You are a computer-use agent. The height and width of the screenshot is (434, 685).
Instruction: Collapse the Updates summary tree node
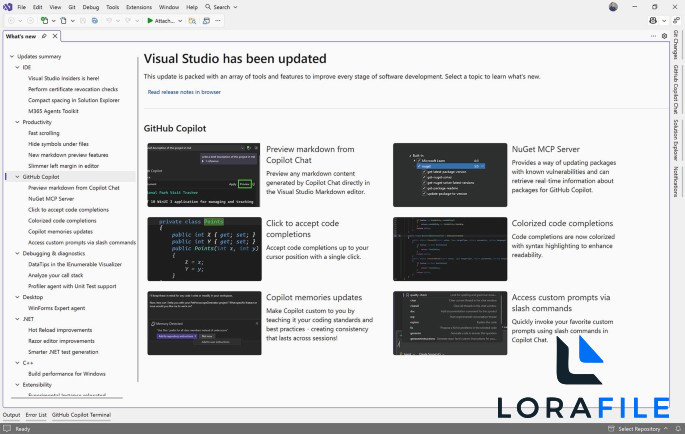(12, 56)
